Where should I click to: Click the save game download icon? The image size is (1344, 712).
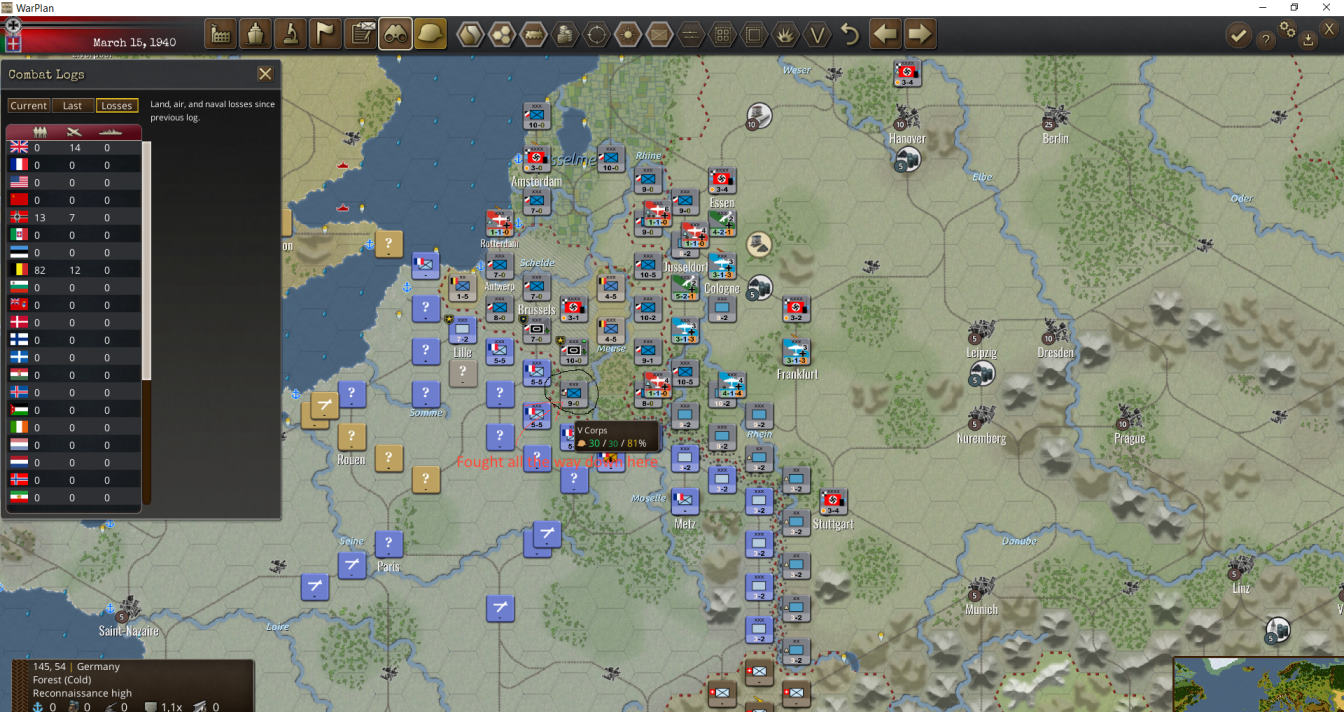pyautogui.click(x=1308, y=40)
